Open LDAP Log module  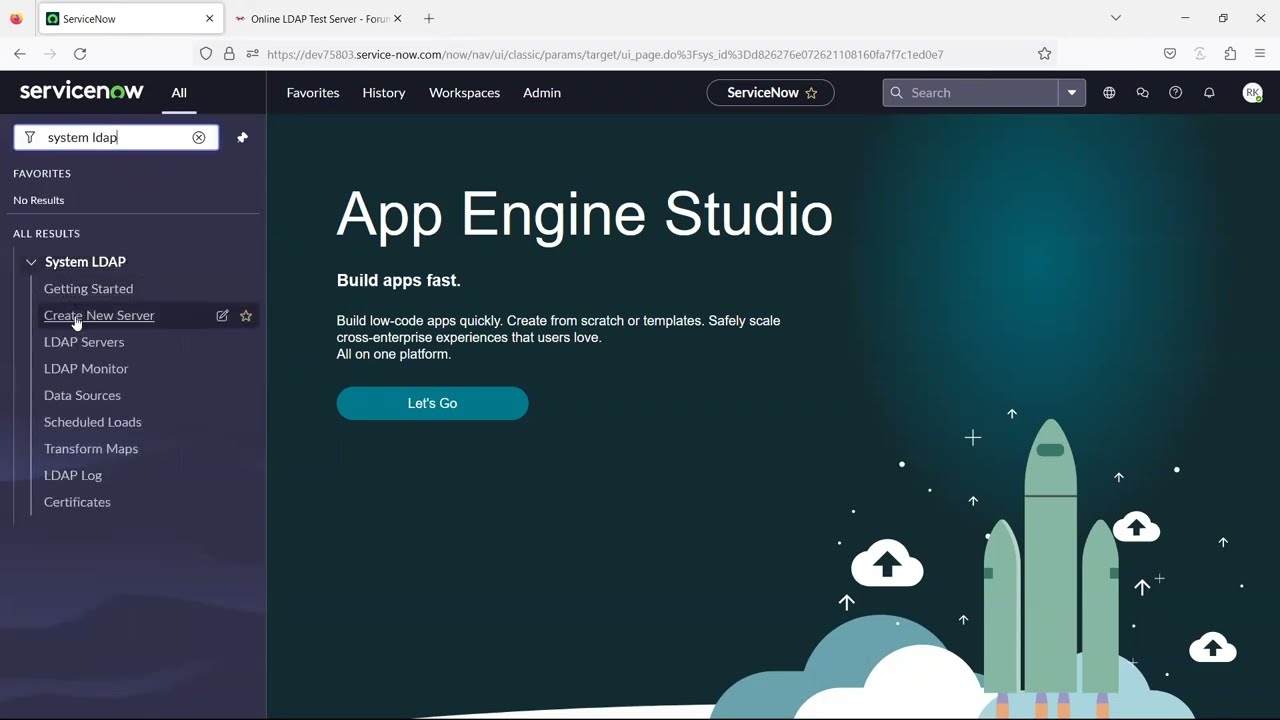click(73, 475)
